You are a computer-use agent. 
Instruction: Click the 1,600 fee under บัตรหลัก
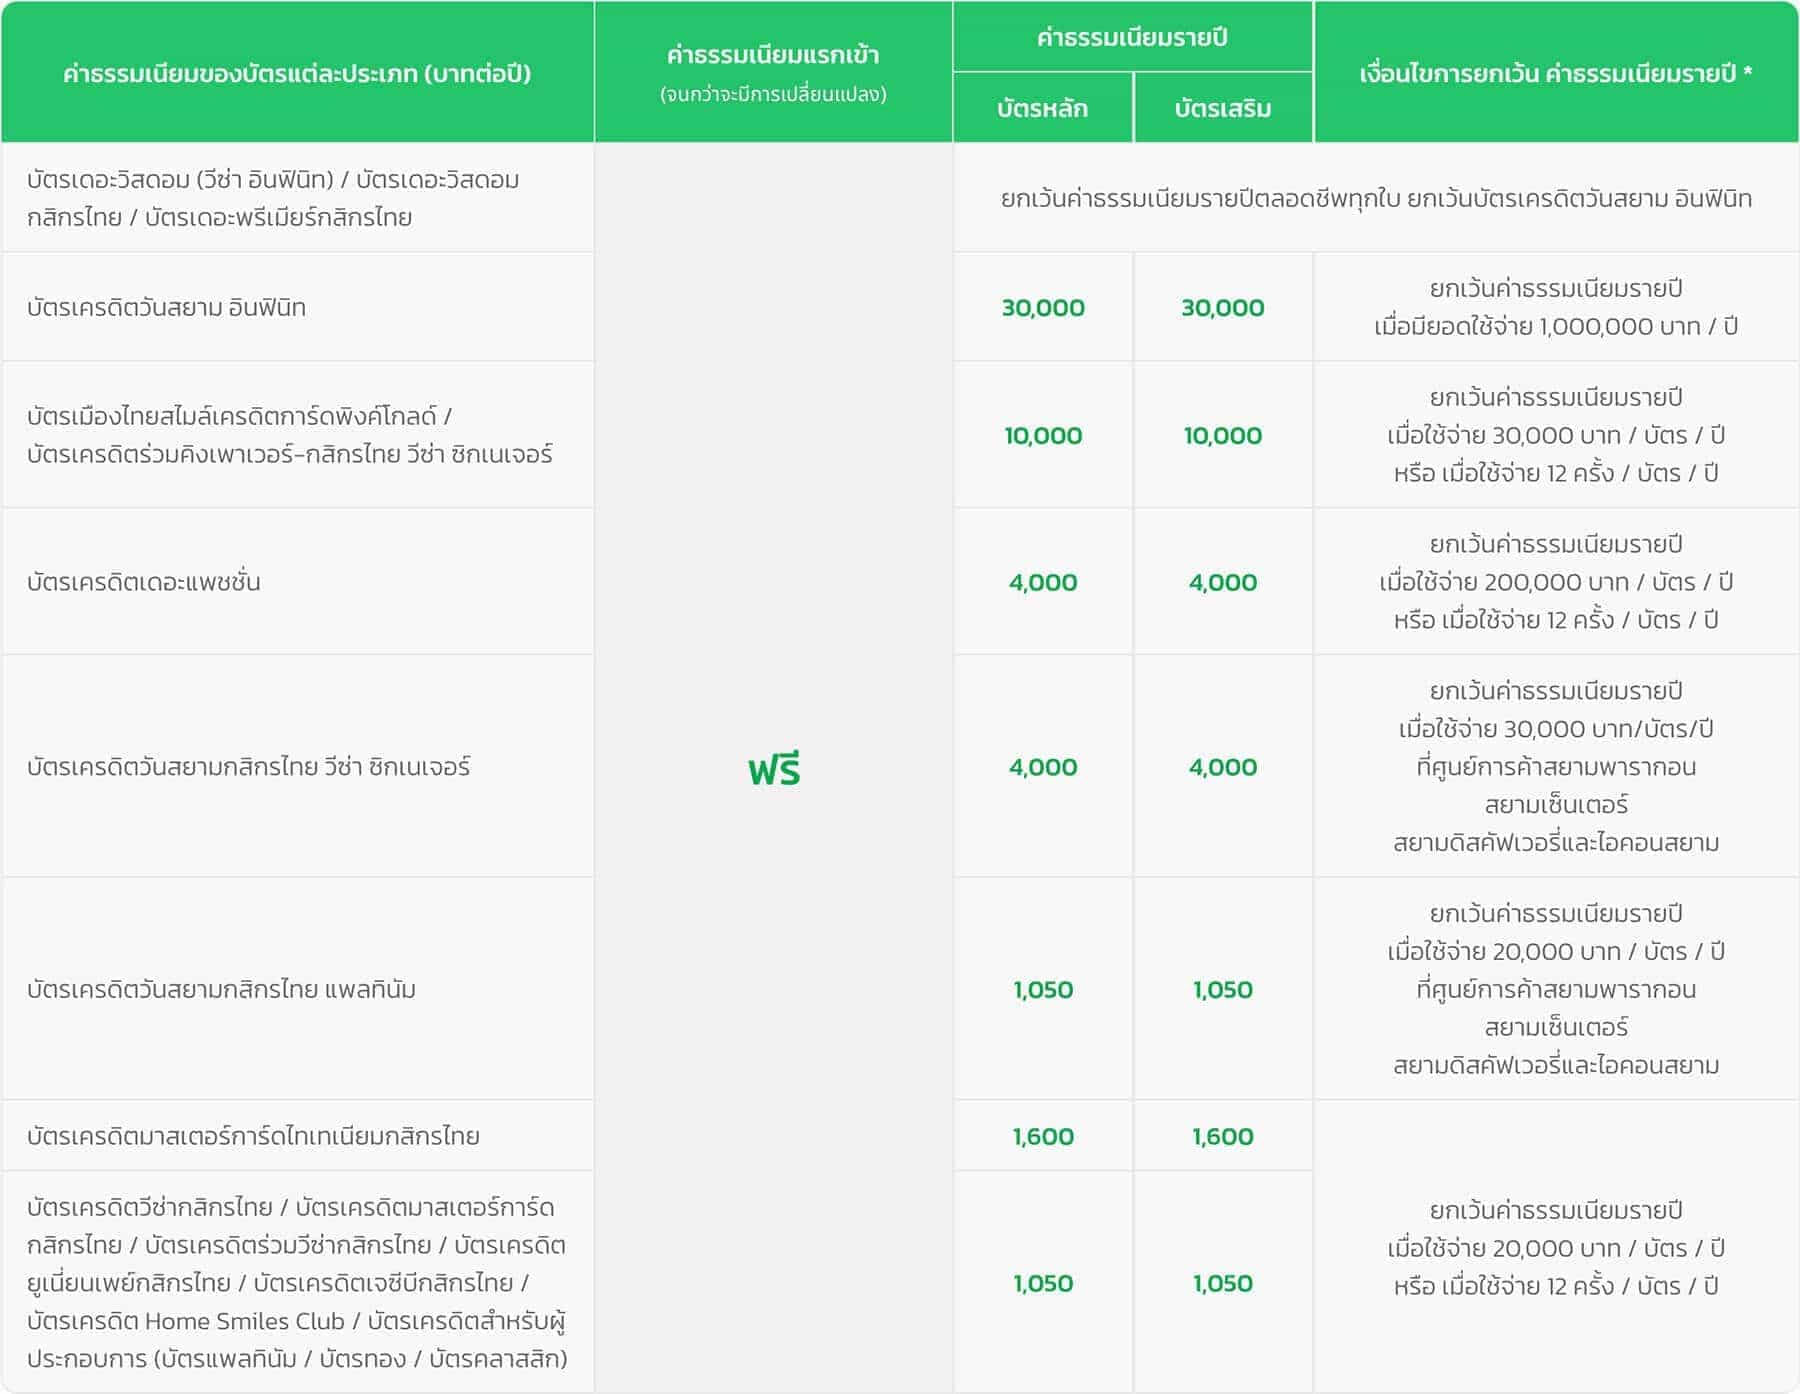point(1043,1136)
